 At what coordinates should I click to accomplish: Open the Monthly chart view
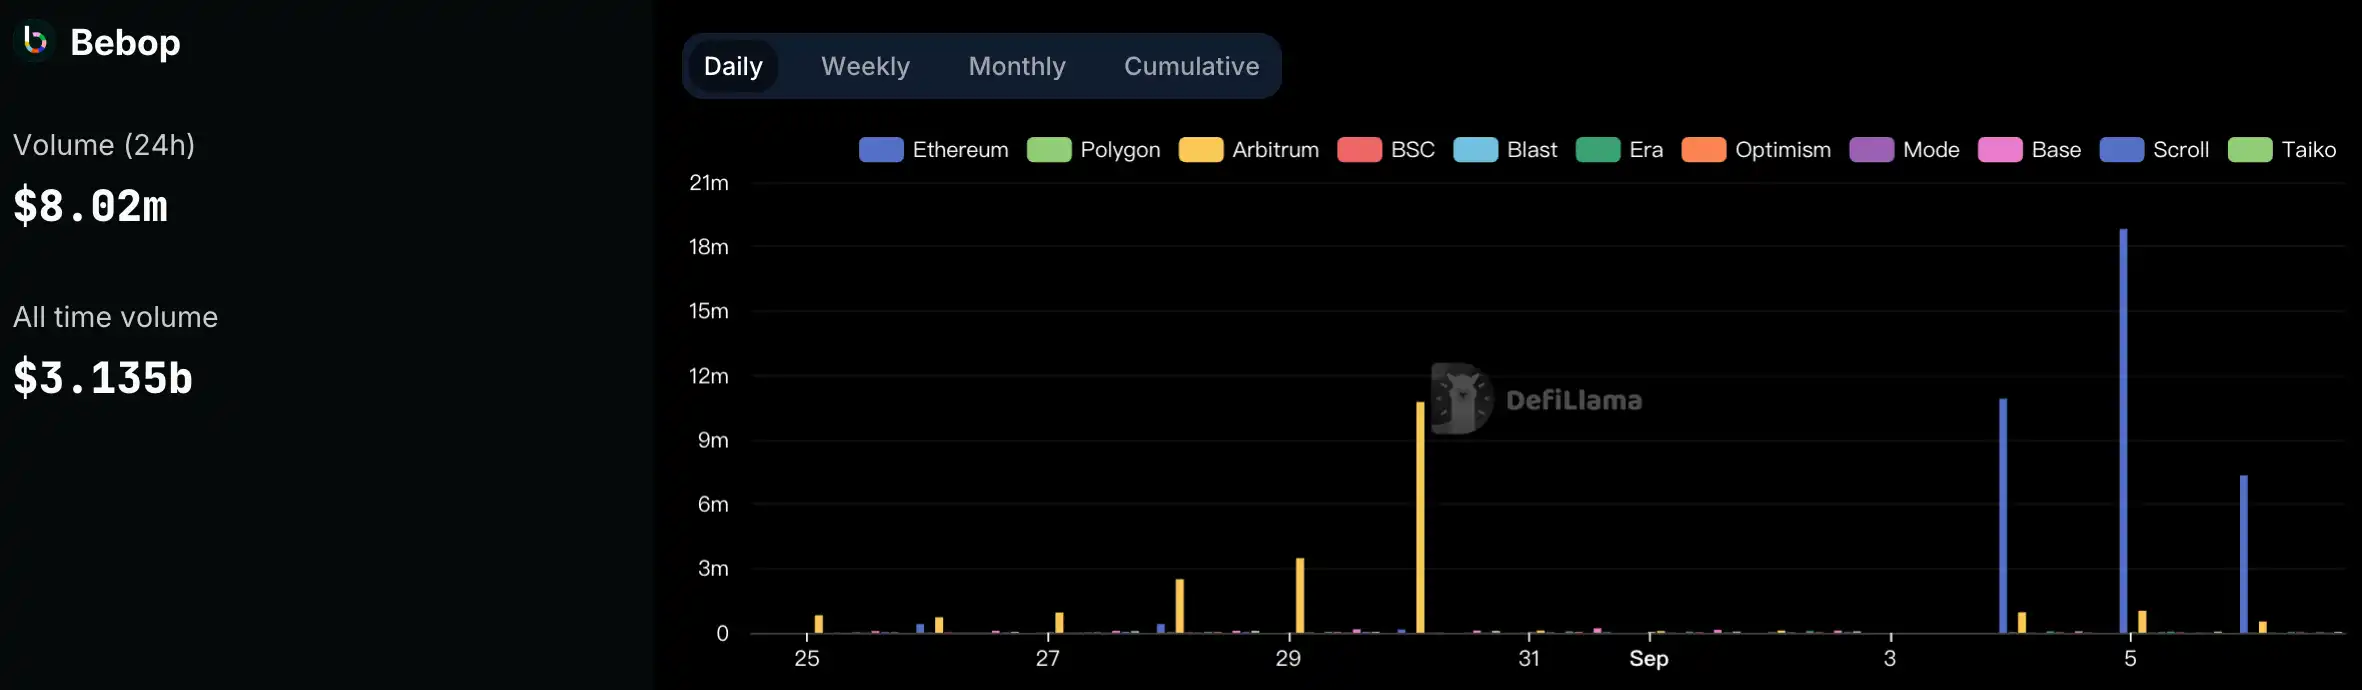(1017, 66)
